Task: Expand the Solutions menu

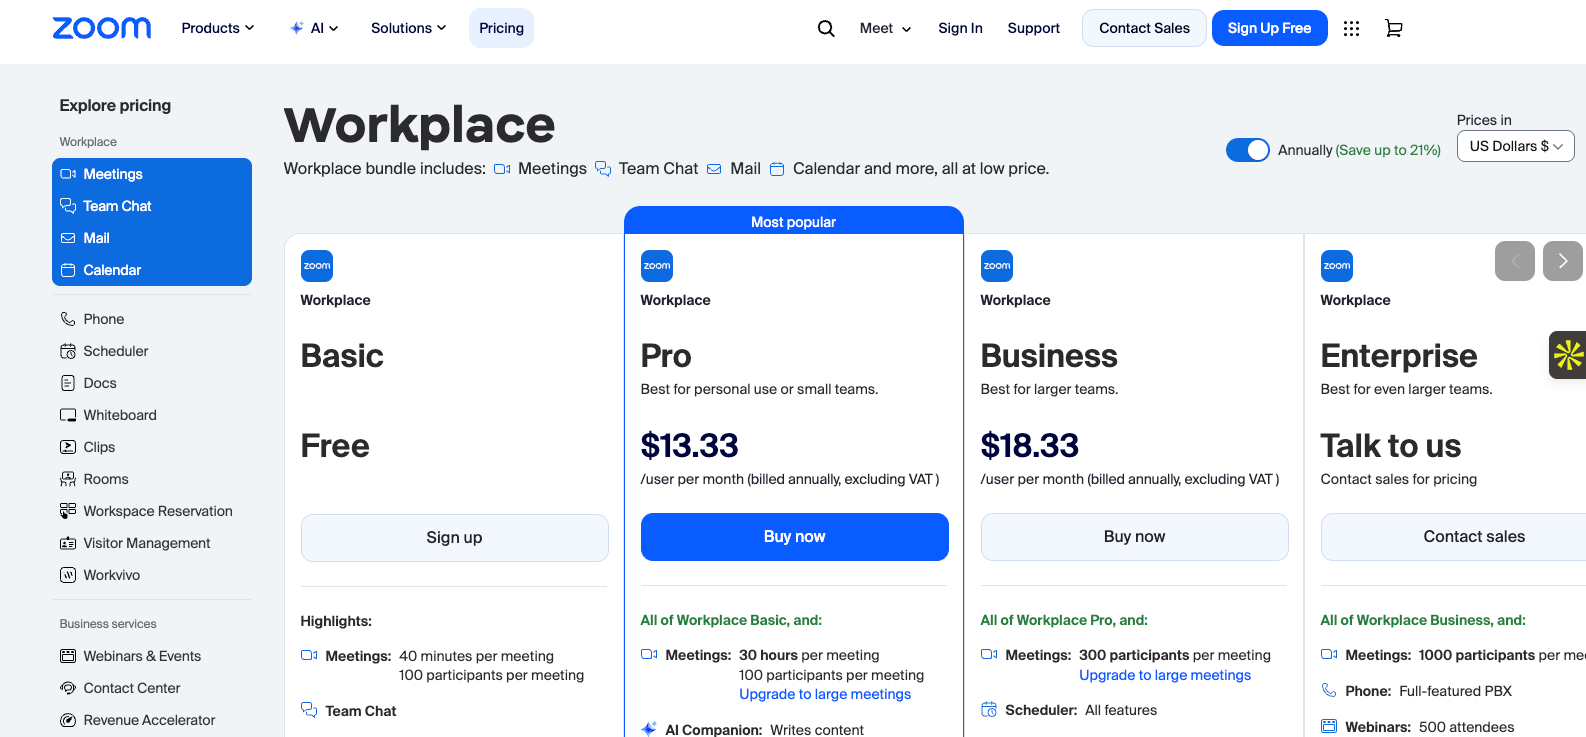Action: 408,28
